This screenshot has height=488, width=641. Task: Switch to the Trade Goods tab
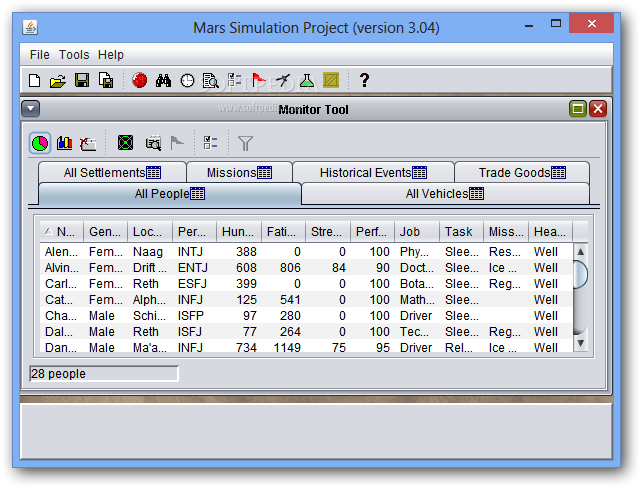tap(522, 172)
